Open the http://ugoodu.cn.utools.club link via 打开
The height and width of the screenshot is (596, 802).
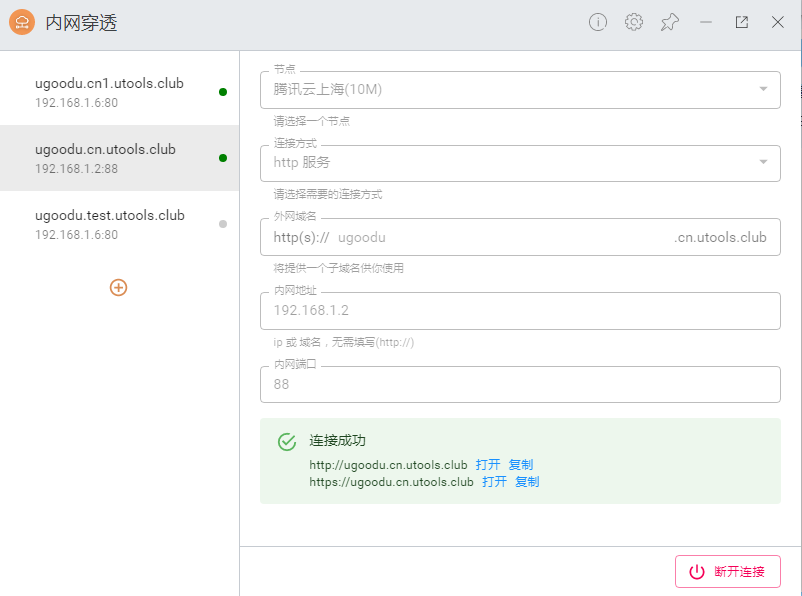[488, 465]
